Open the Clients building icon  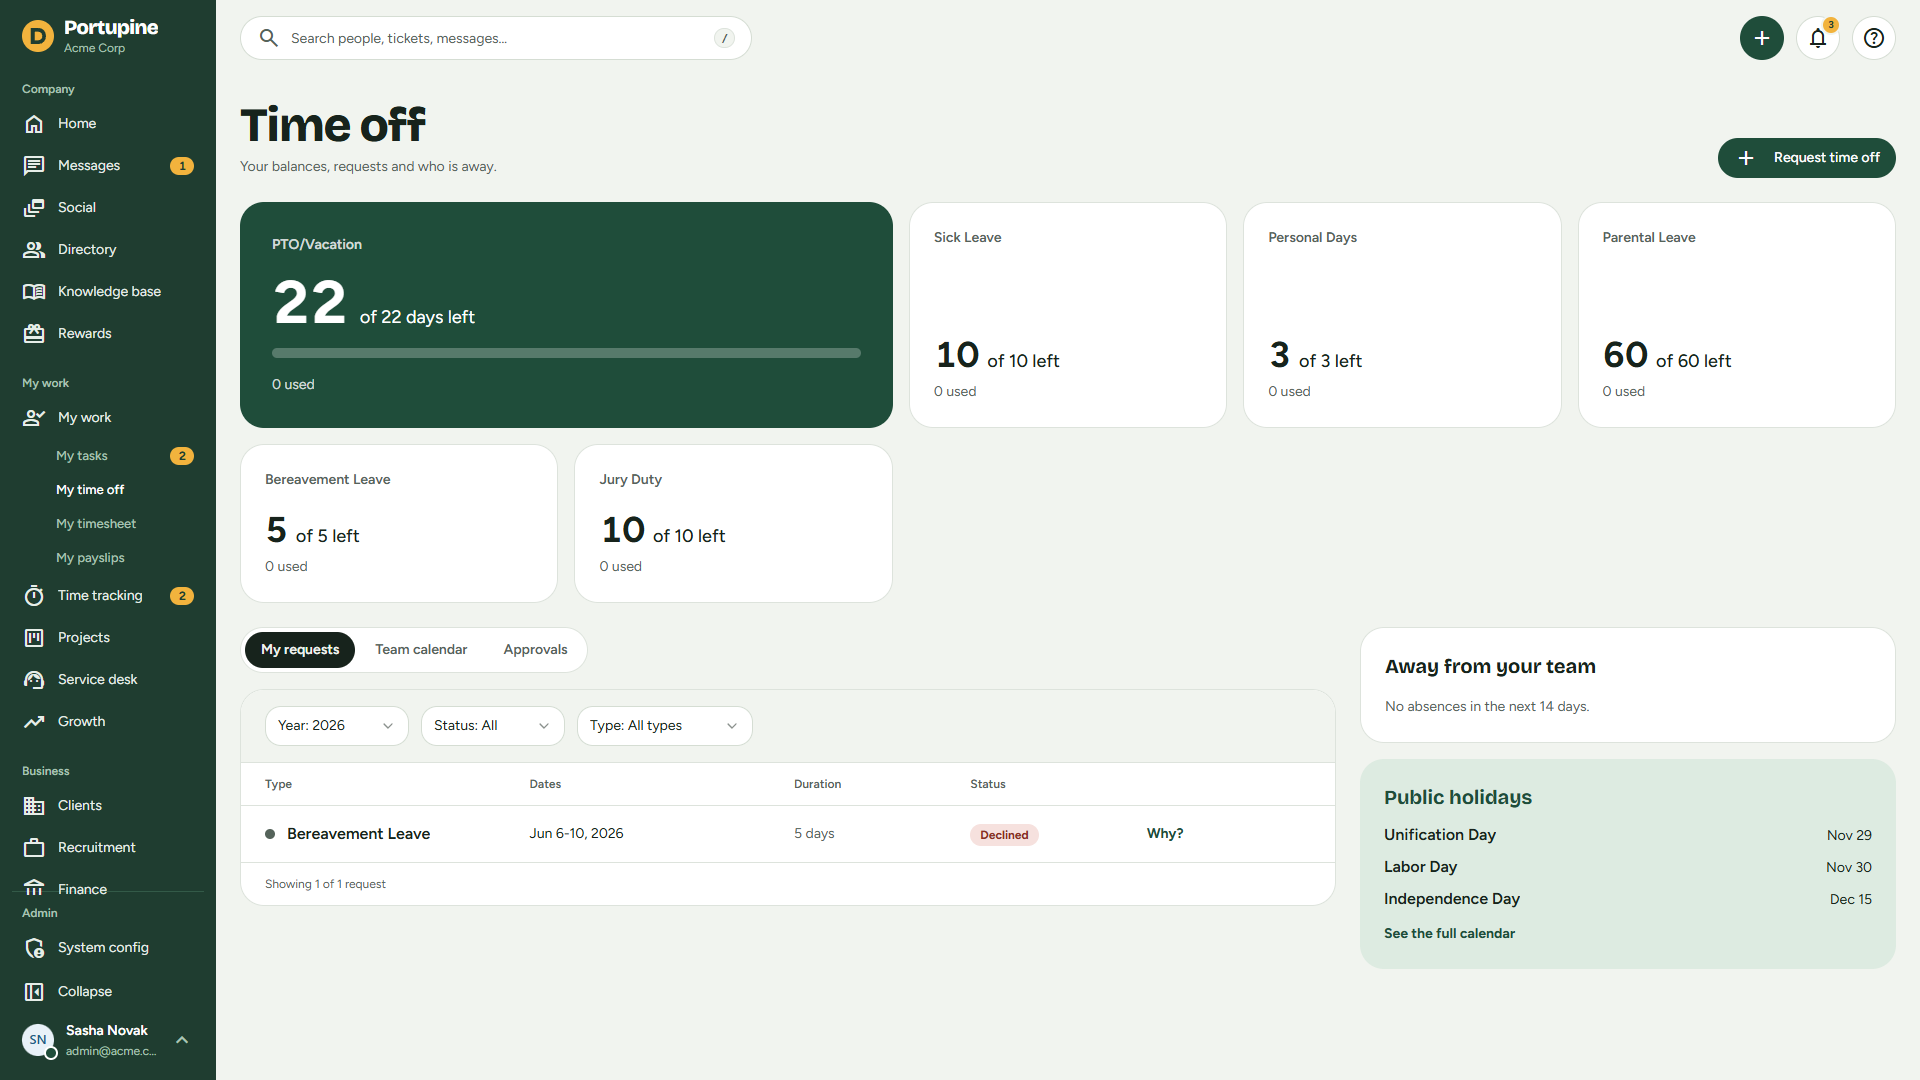[x=34, y=806]
